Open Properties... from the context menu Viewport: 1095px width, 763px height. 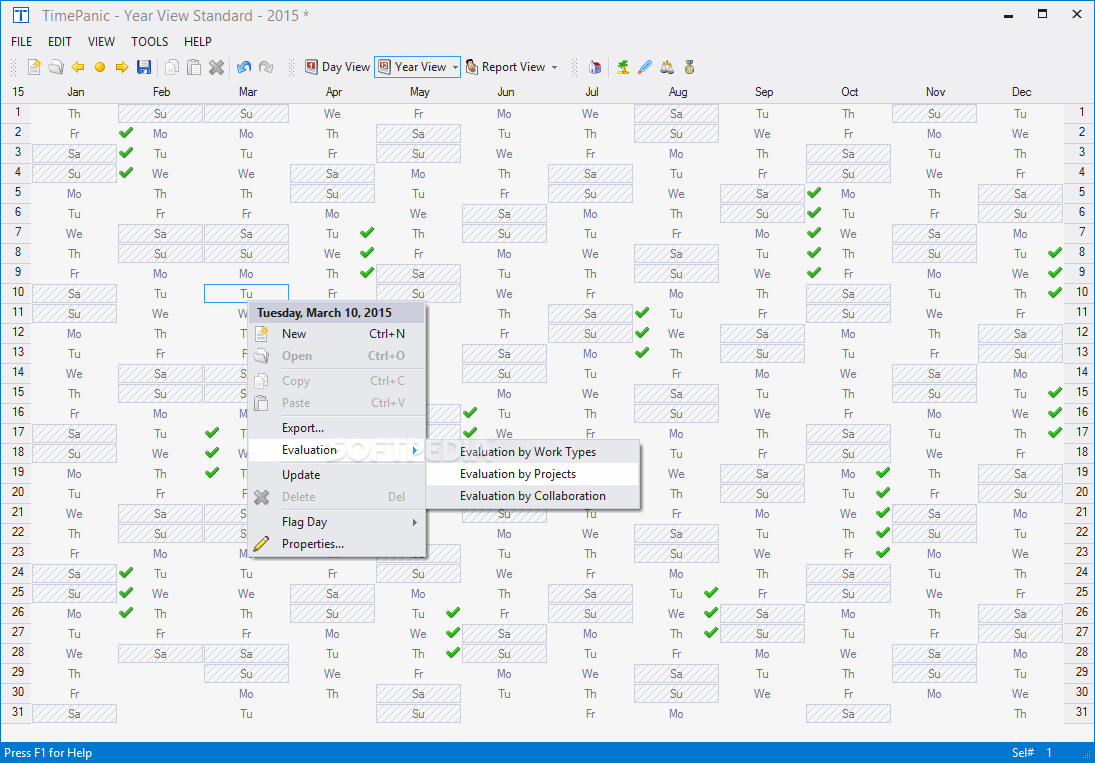pos(337,544)
